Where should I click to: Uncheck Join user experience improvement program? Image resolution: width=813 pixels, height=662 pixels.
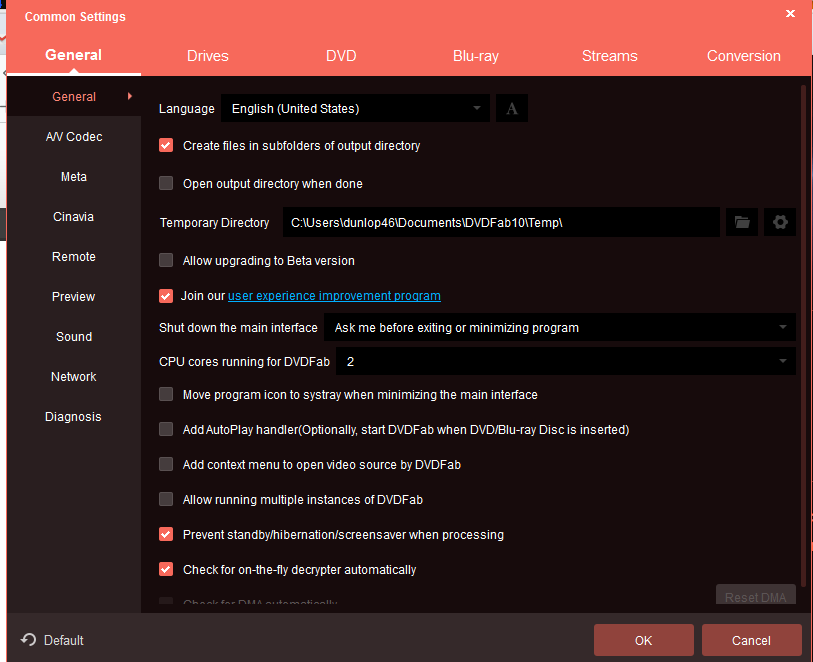click(x=166, y=296)
